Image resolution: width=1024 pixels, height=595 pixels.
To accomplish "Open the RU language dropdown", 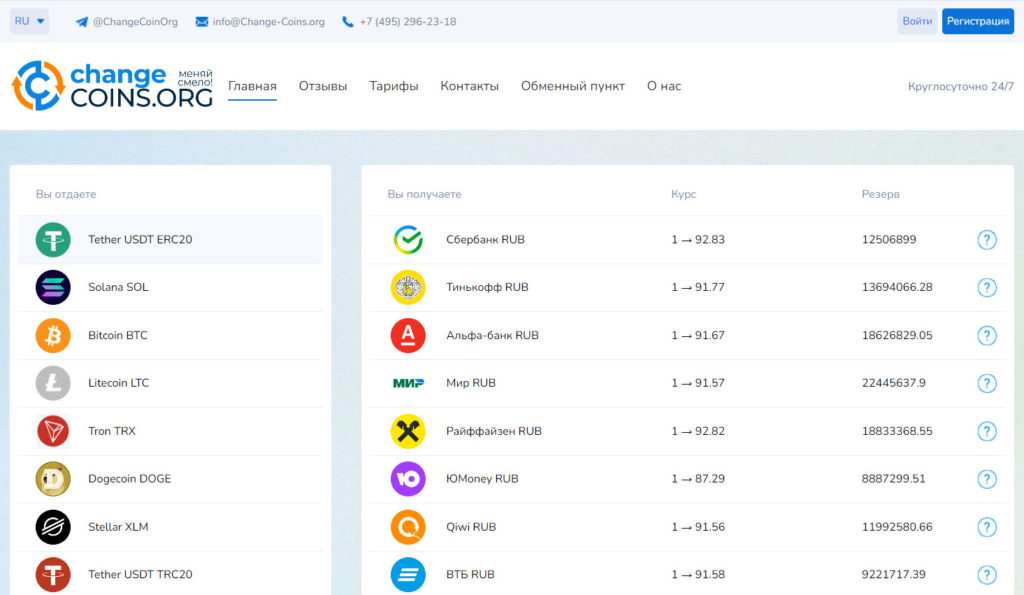I will (x=29, y=21).
